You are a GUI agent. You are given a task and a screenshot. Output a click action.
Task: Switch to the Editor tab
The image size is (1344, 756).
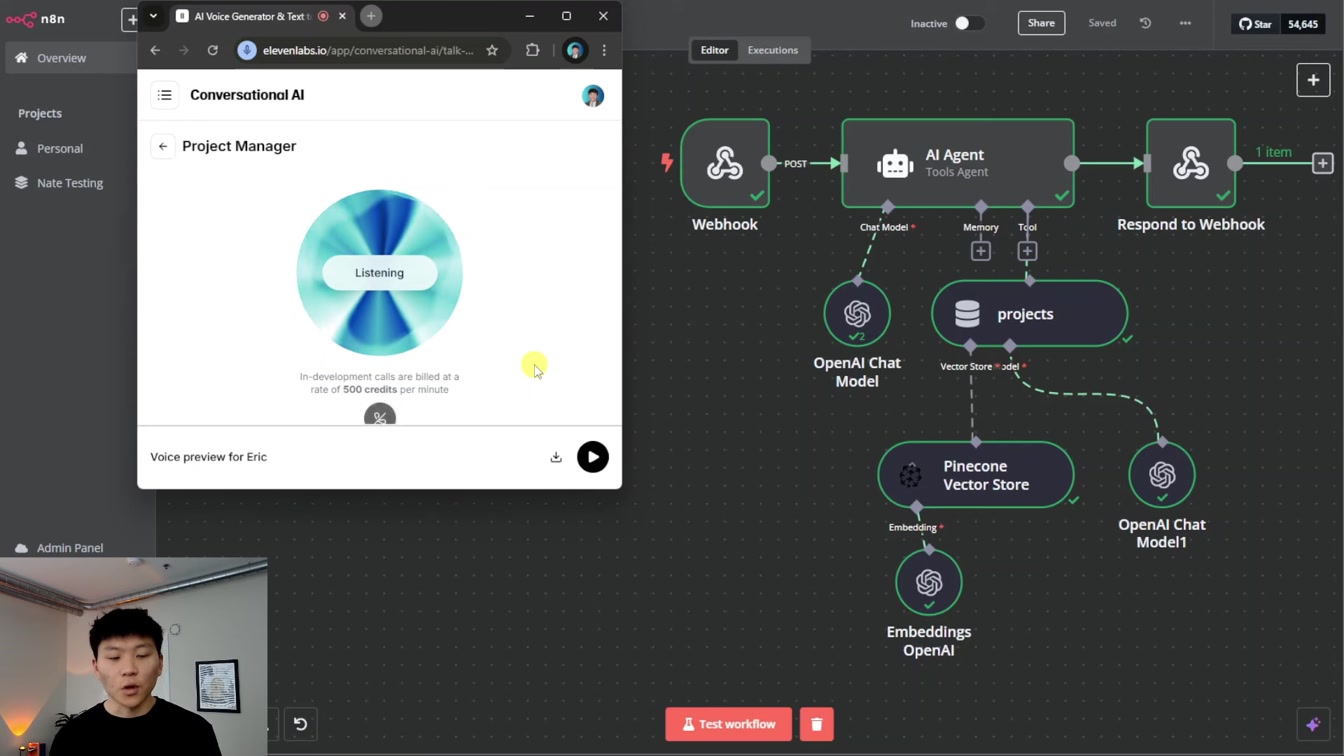click(714, 50)
